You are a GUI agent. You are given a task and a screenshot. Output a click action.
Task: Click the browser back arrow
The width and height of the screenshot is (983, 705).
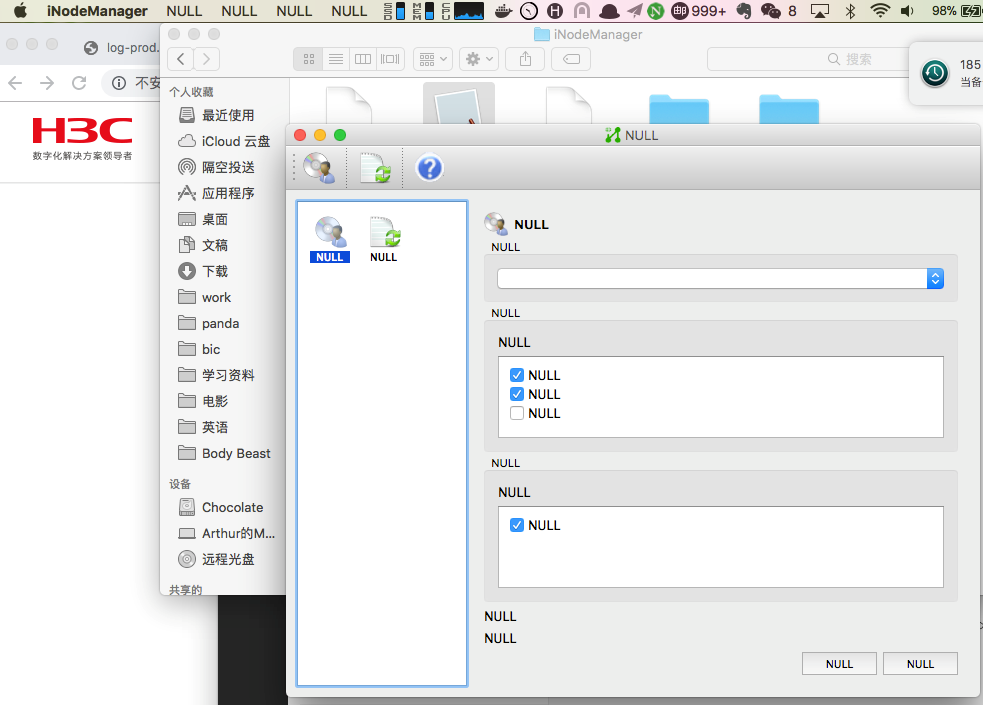16,83
